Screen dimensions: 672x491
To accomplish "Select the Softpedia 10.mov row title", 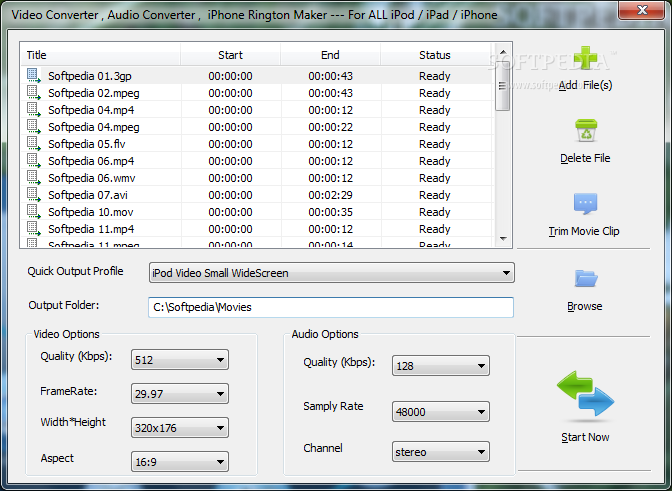I will click(90, 212).
